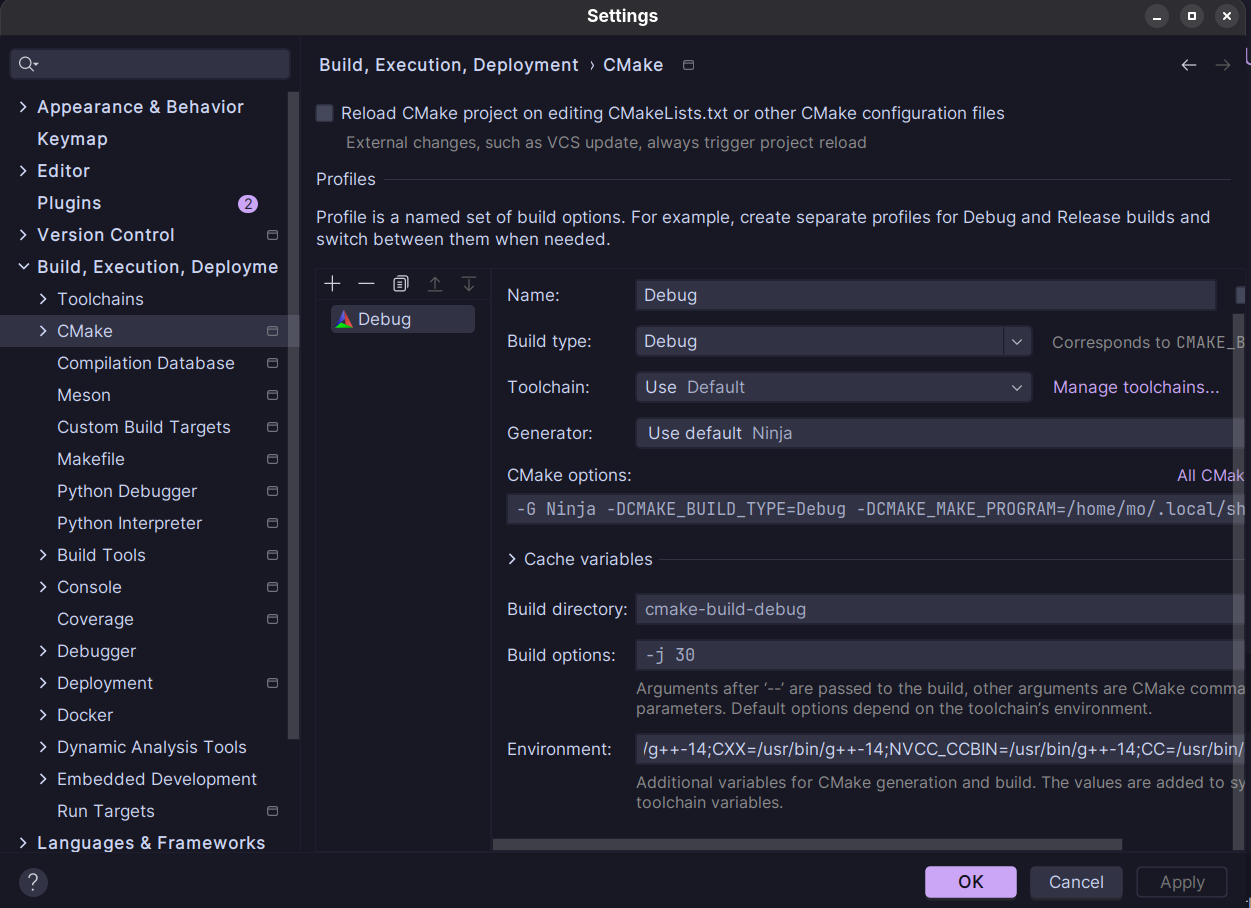
Task: Maximize the Settings window
Action: 1192,16
